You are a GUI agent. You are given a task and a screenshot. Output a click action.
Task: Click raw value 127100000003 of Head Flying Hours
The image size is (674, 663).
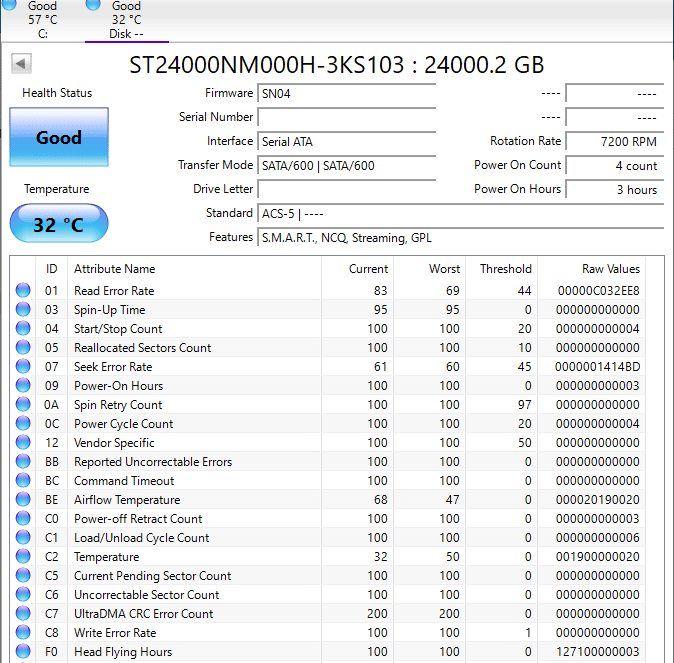point(597,652)
